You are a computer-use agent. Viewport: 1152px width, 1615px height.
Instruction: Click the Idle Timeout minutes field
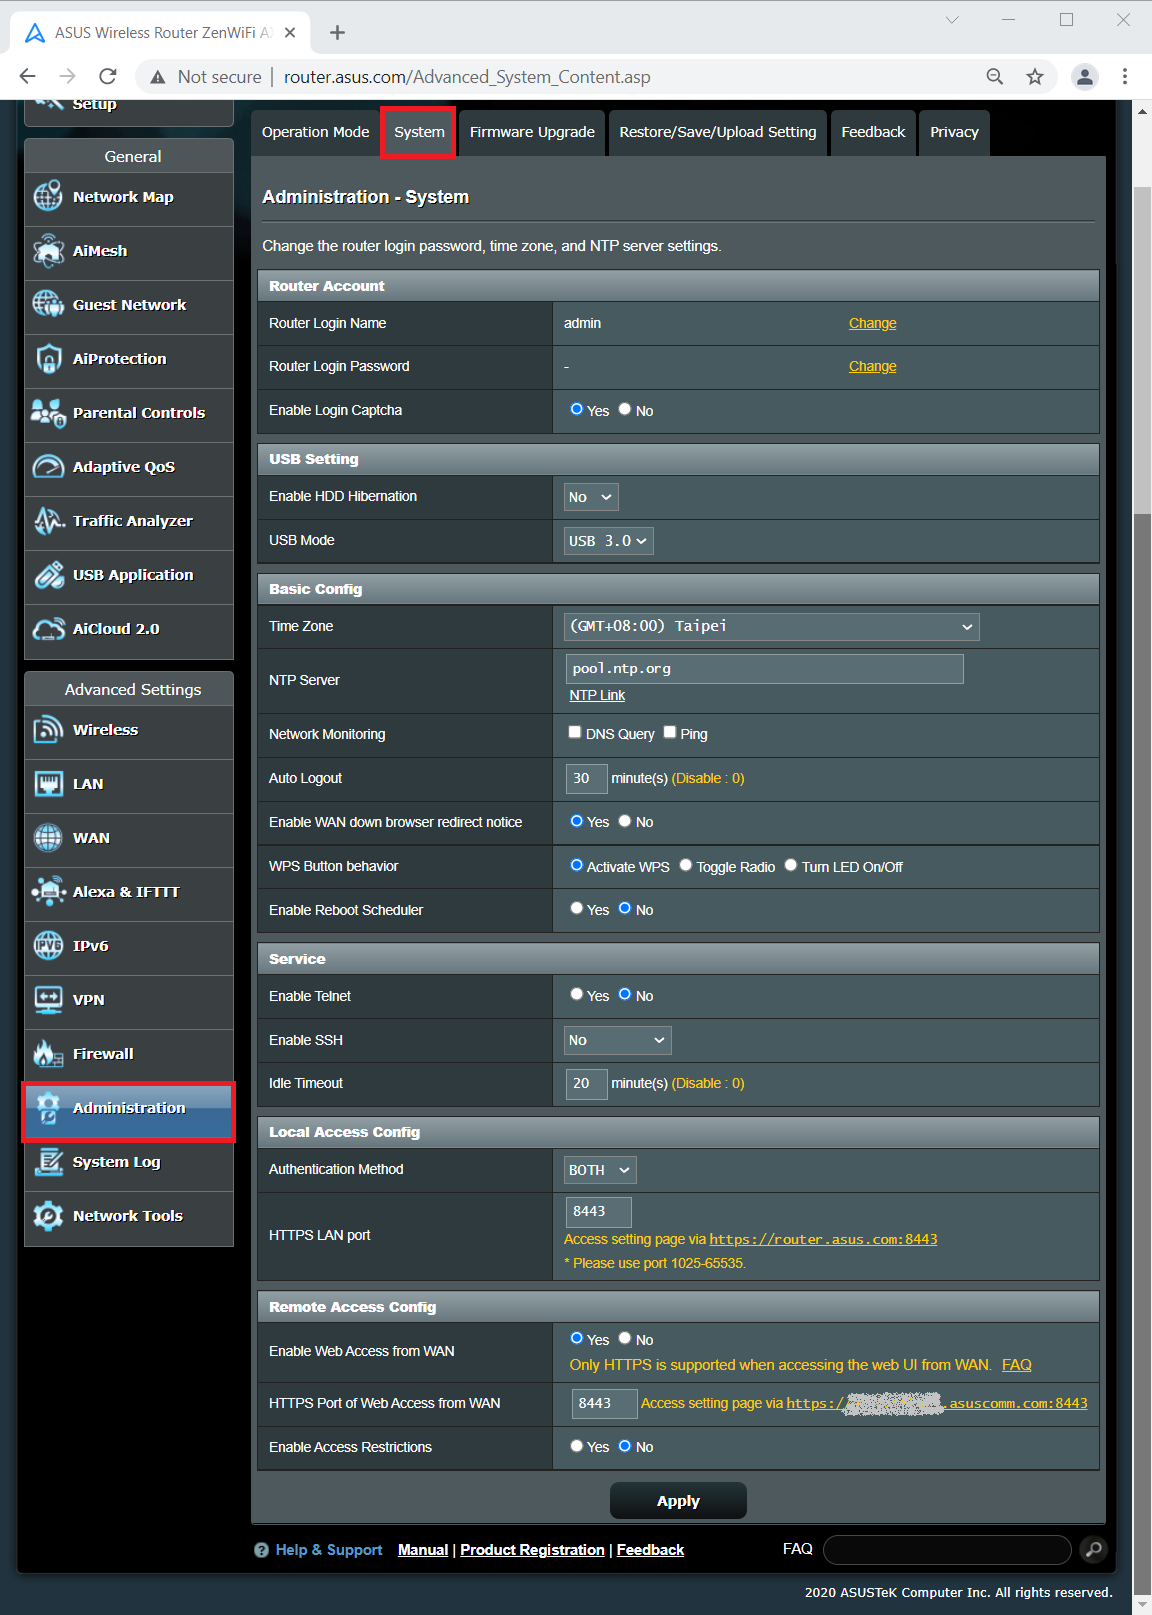tap(587, 1083)
